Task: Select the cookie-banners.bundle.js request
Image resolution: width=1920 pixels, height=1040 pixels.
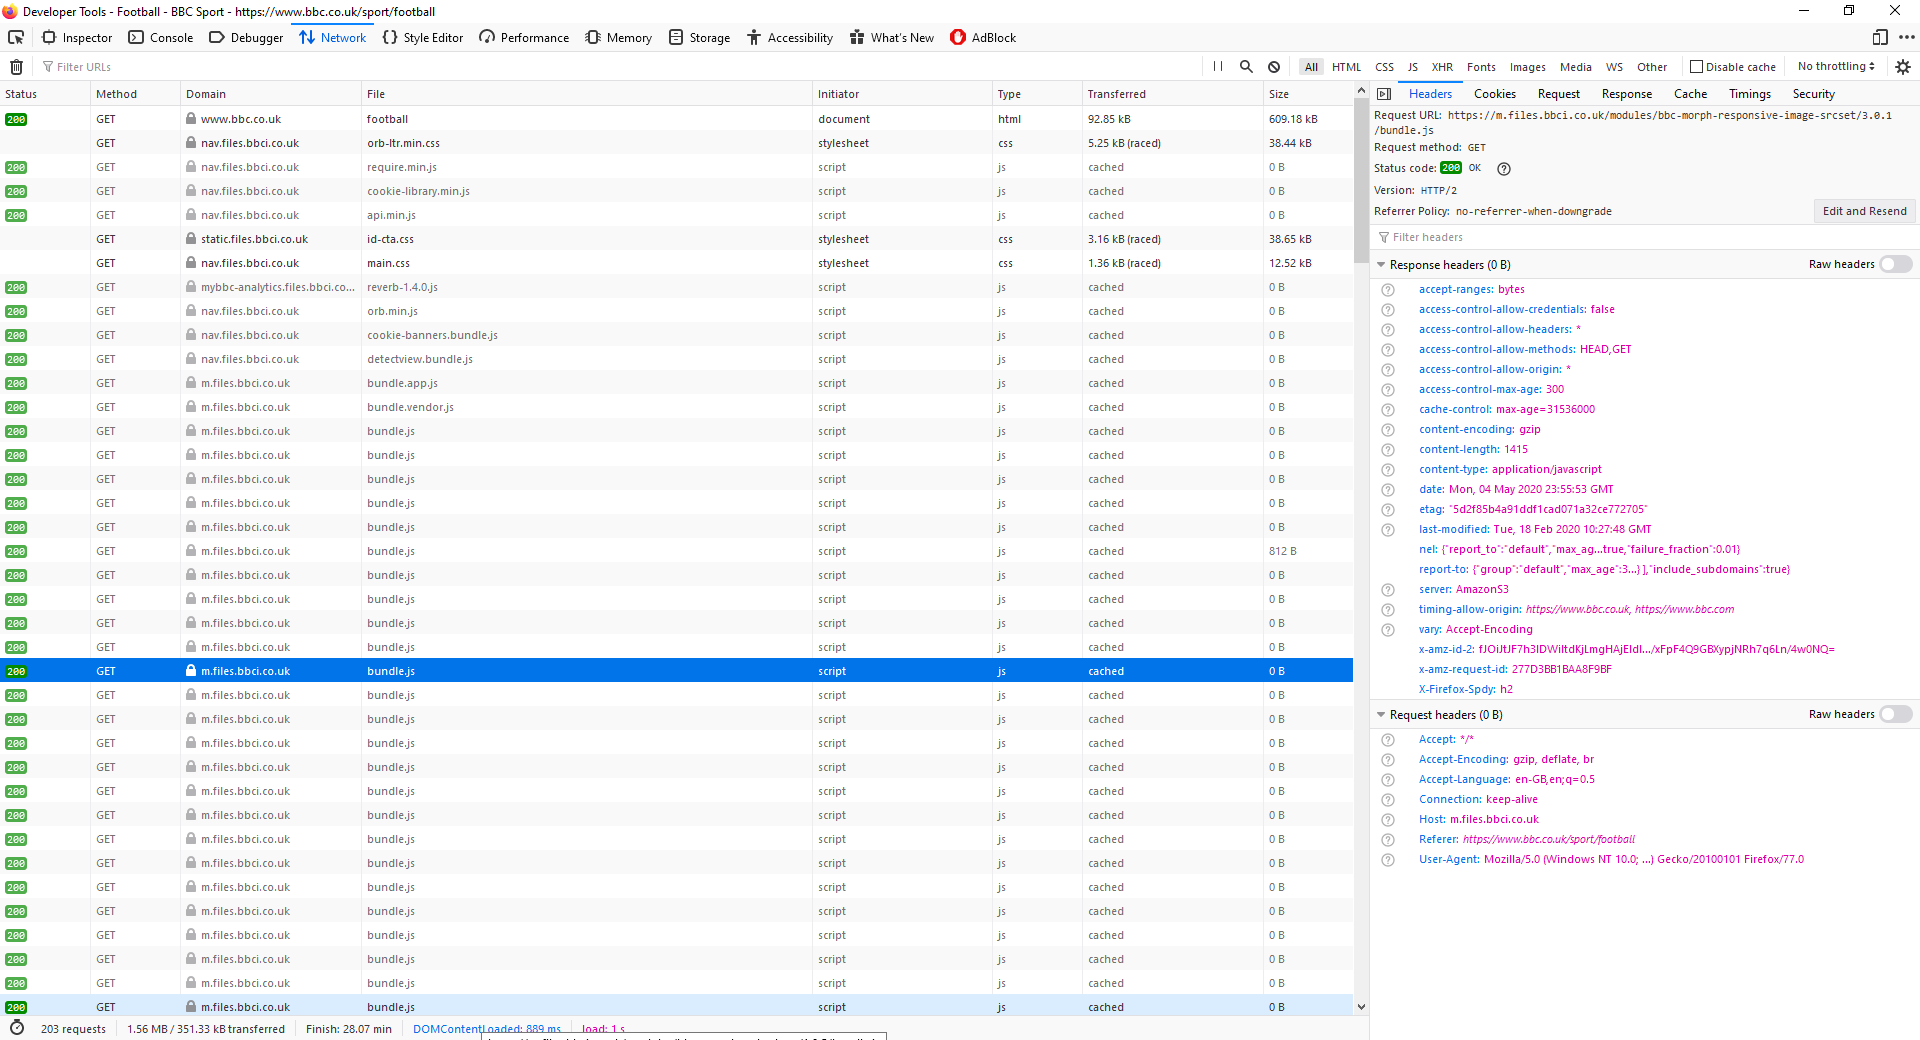Action: 676,335
